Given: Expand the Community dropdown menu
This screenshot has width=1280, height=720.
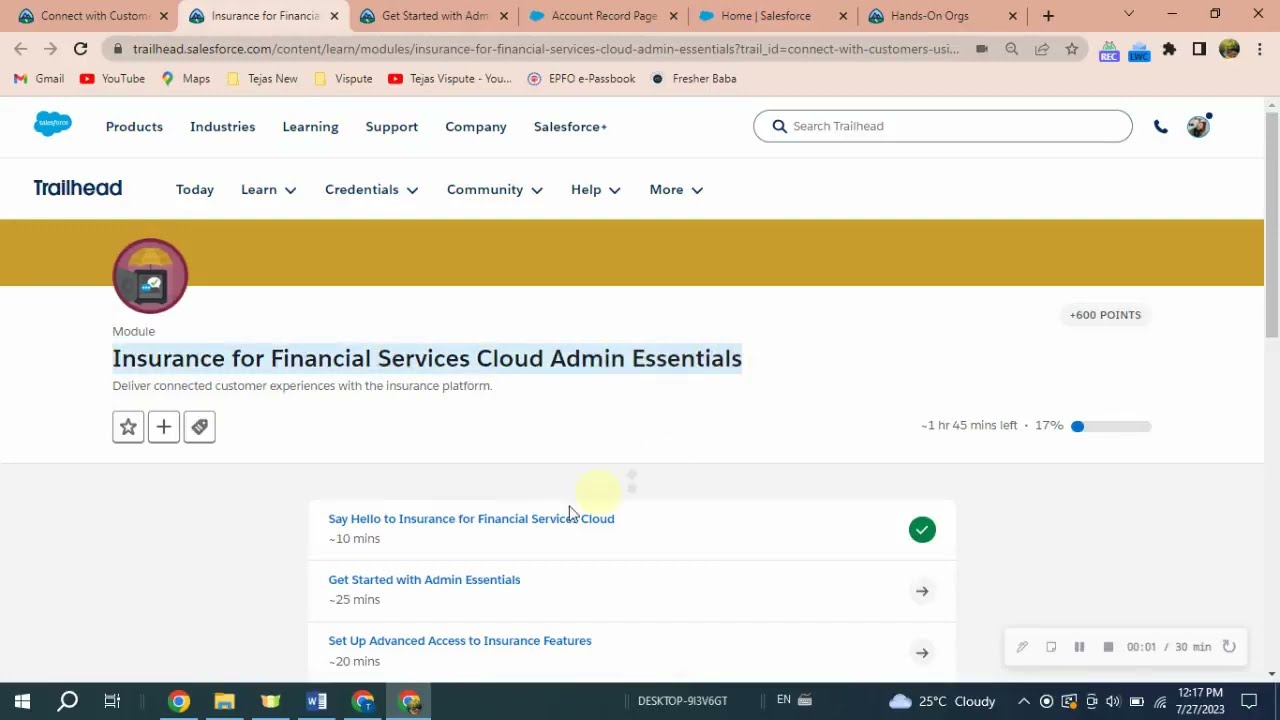Looking at the screenshot, I should 495,189.
